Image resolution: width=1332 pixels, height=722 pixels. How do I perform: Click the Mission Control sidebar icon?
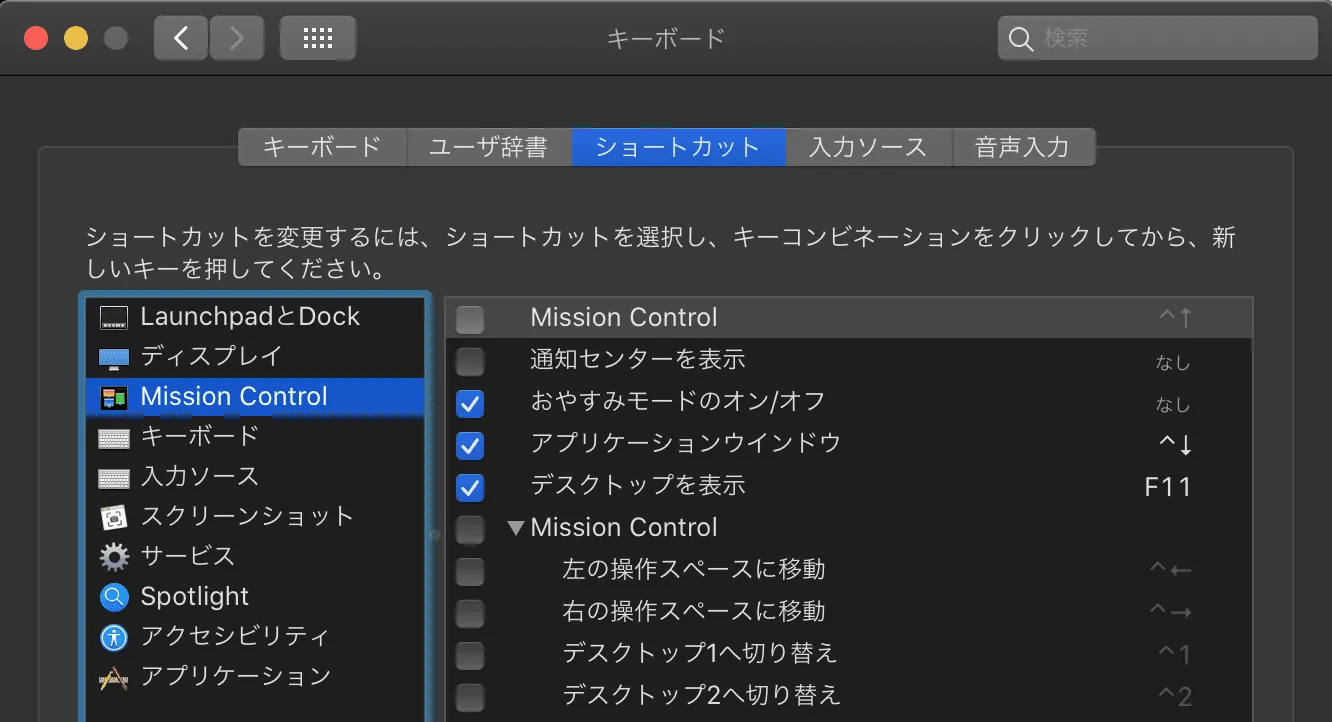coord(114,398)
